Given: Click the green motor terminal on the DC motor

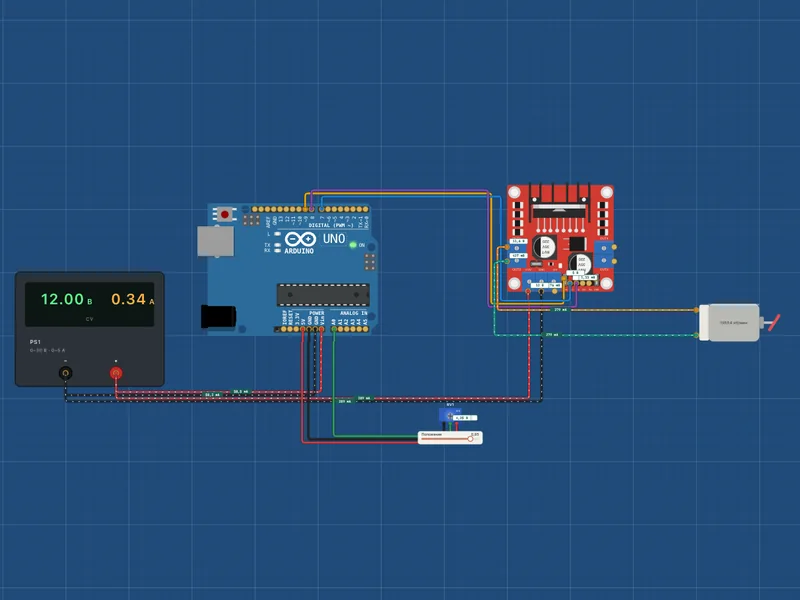Looking at the screenshot, I should (696, 335).
